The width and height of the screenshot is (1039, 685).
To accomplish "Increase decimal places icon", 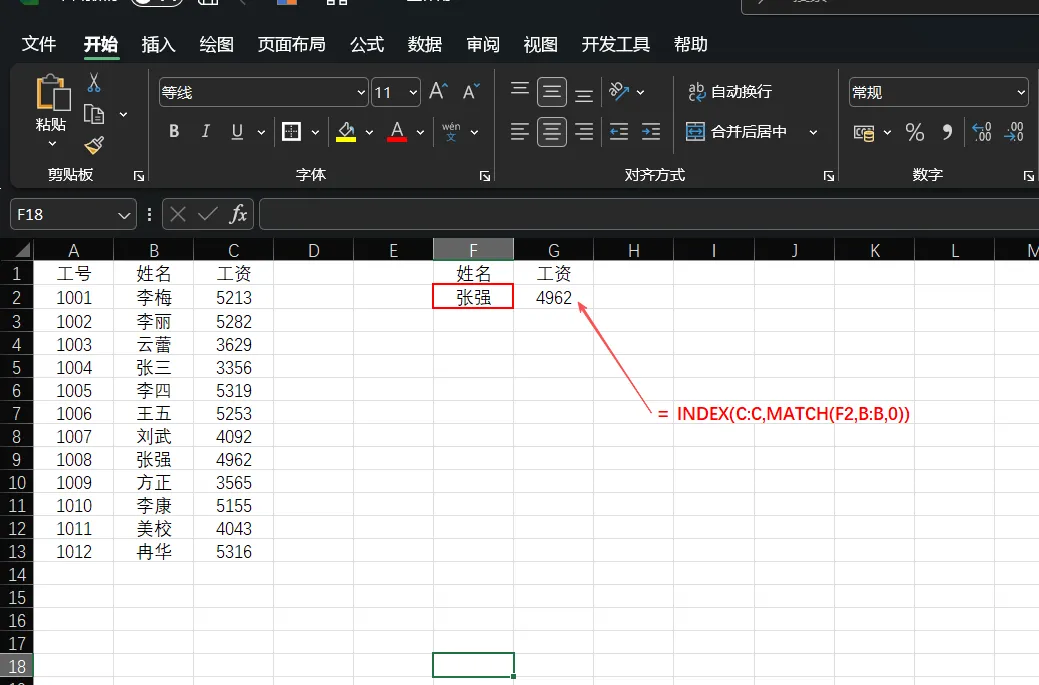I will tap(981, 132).
